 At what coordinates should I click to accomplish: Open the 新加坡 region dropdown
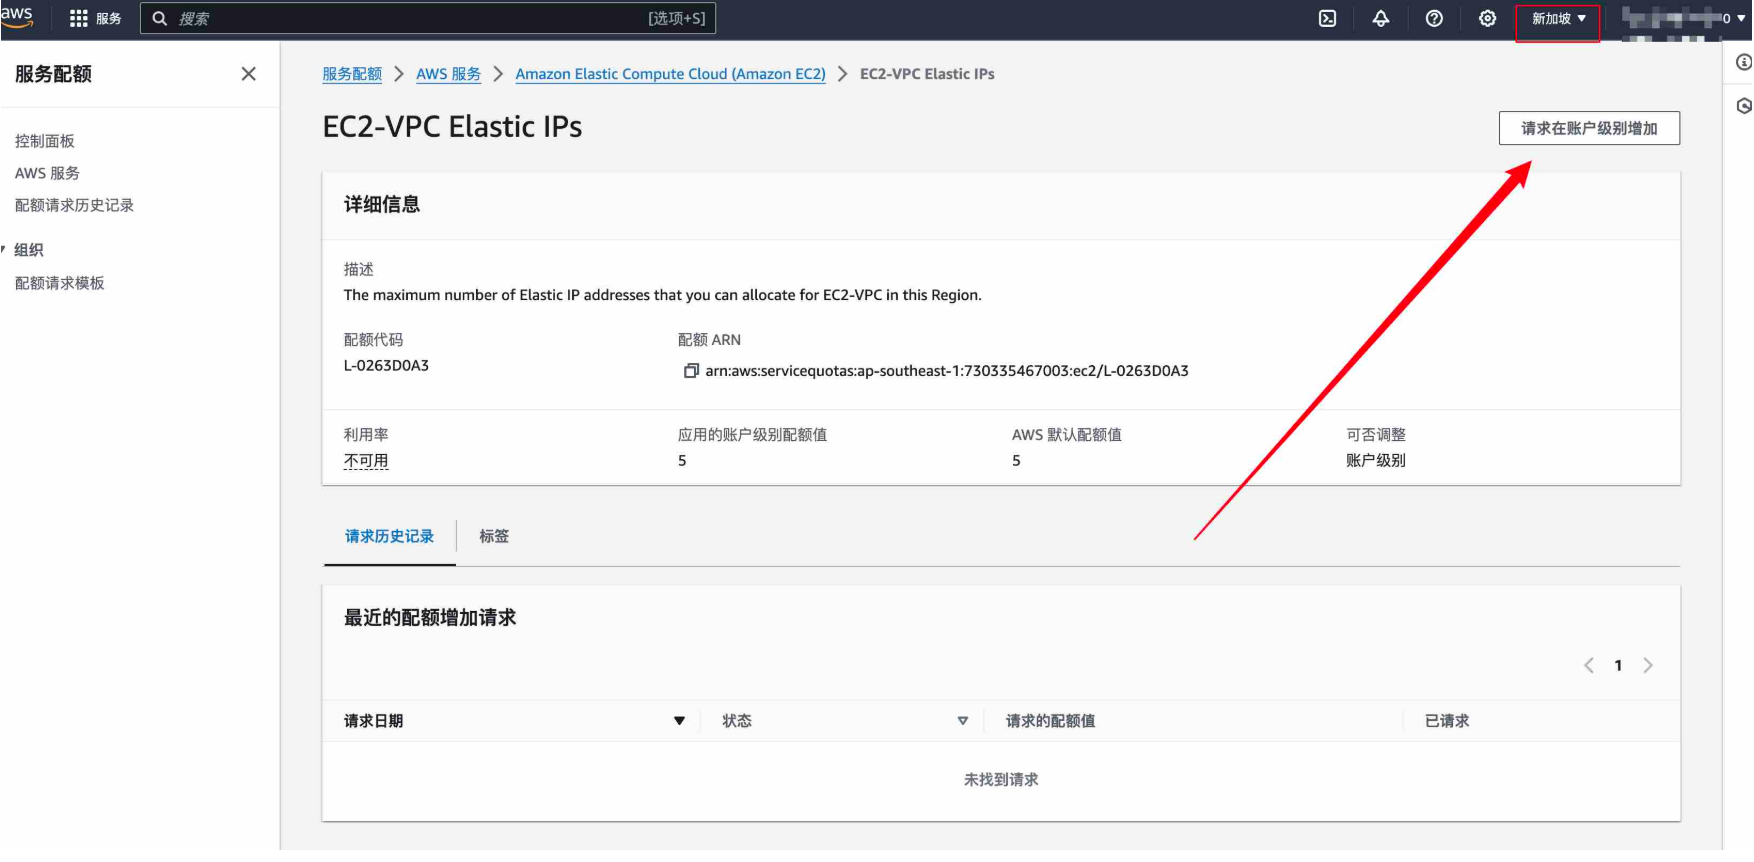tap(1558, 19)
